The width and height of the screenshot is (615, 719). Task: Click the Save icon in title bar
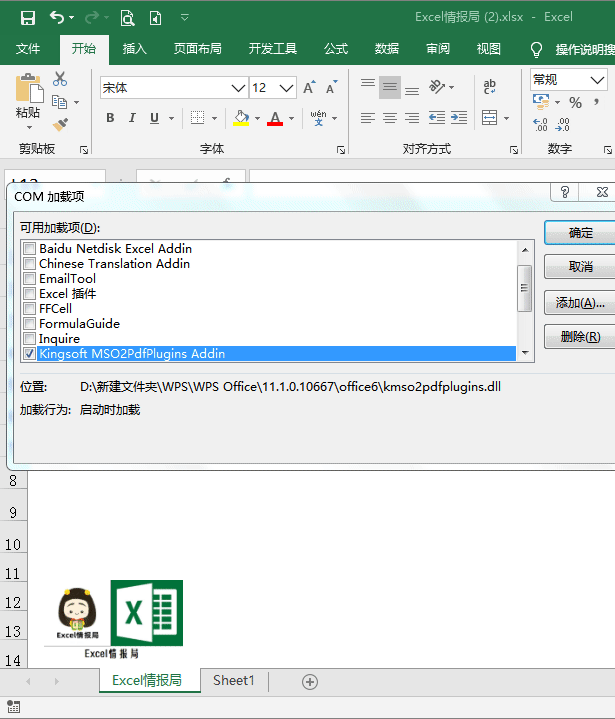click(x=27, y=17)
